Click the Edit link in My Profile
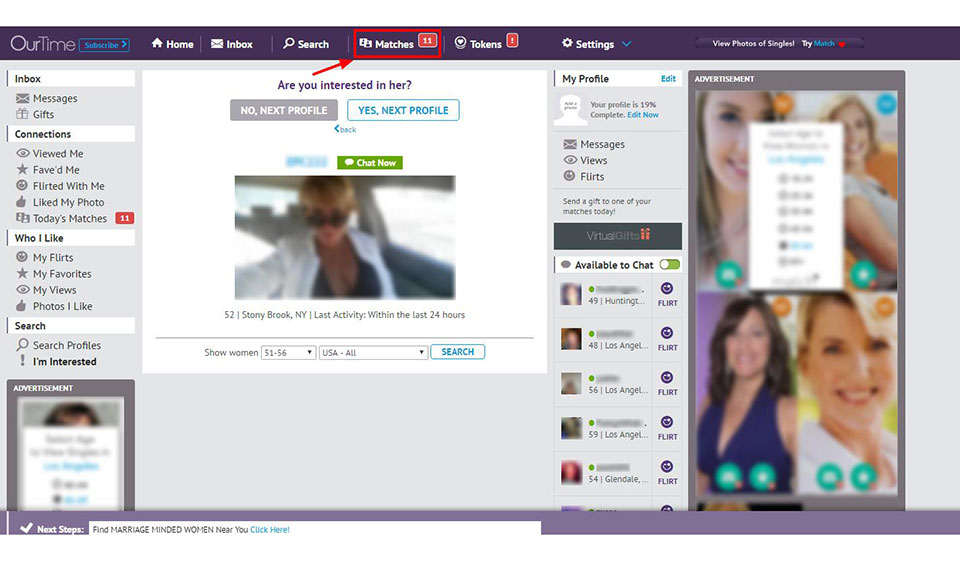Image resolution: width=960 pixels, height=561 pixels. tap(668, 79)
